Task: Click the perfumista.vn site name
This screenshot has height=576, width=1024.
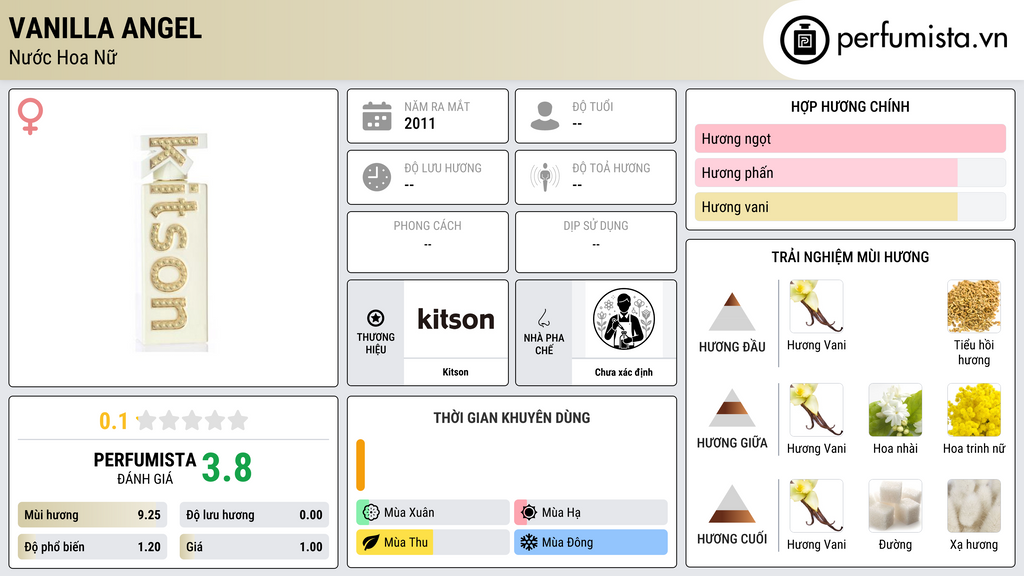Action: click(x=922, y=38)
